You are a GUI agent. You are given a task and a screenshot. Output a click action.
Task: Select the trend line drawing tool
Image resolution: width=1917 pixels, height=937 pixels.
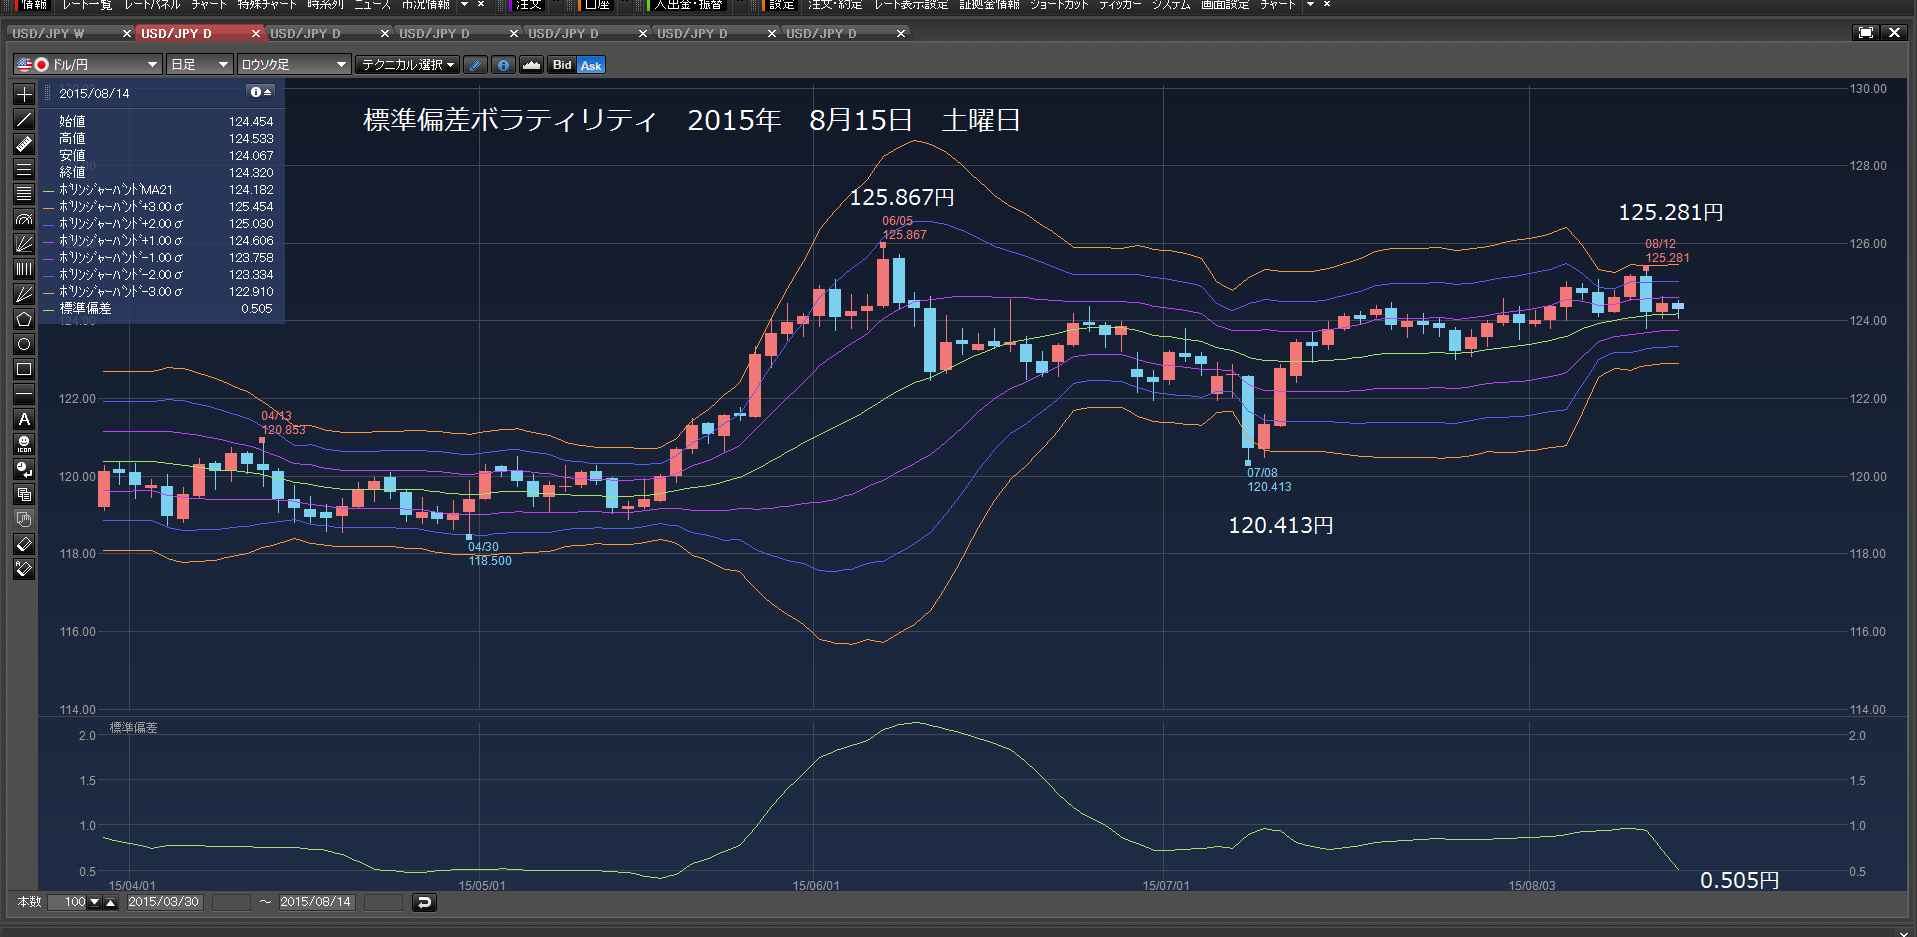click(24, 119)
